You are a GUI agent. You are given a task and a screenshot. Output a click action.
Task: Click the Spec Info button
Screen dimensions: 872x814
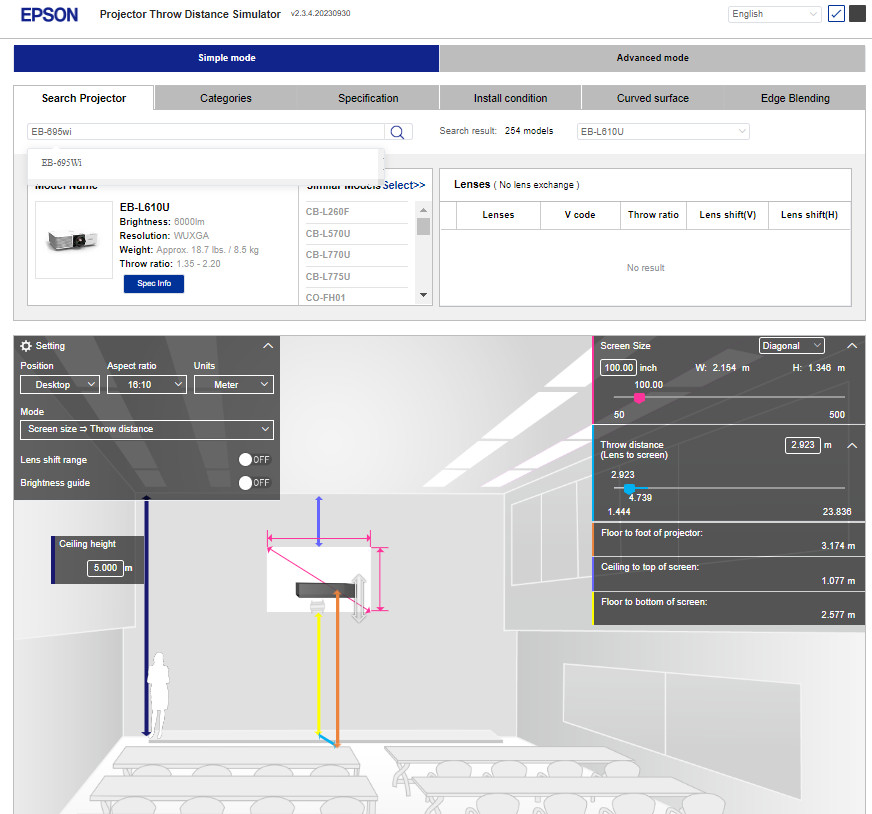tap(154, 284)
